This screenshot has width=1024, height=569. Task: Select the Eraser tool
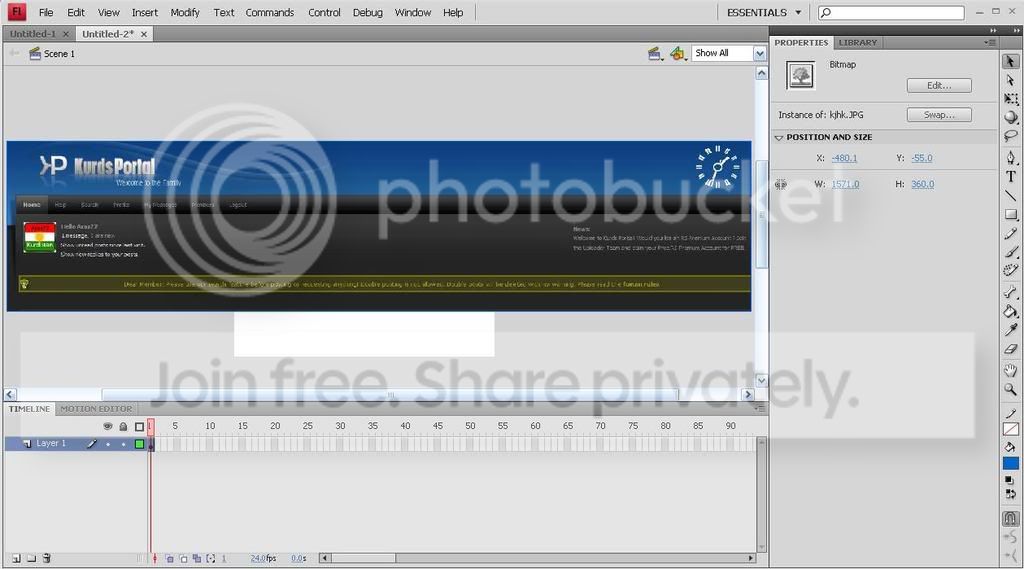1010,349
